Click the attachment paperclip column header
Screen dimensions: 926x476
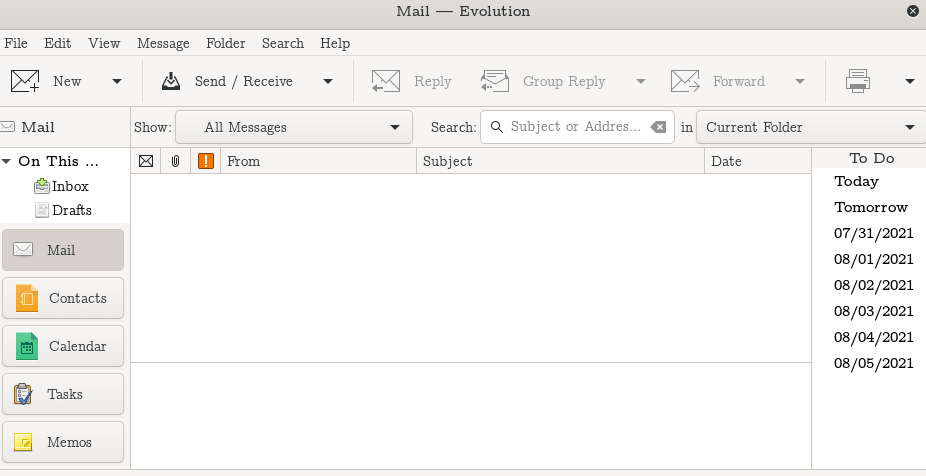click(175, 161)
